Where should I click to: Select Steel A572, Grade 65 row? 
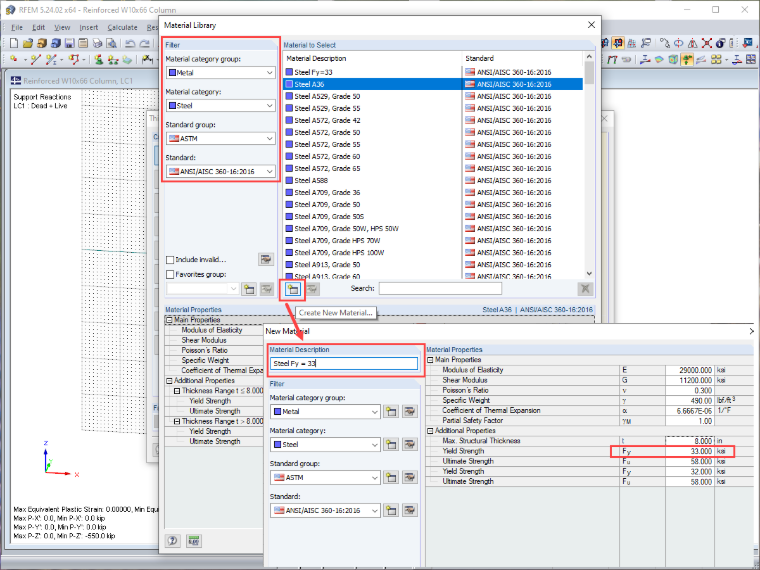click(433, 168)
